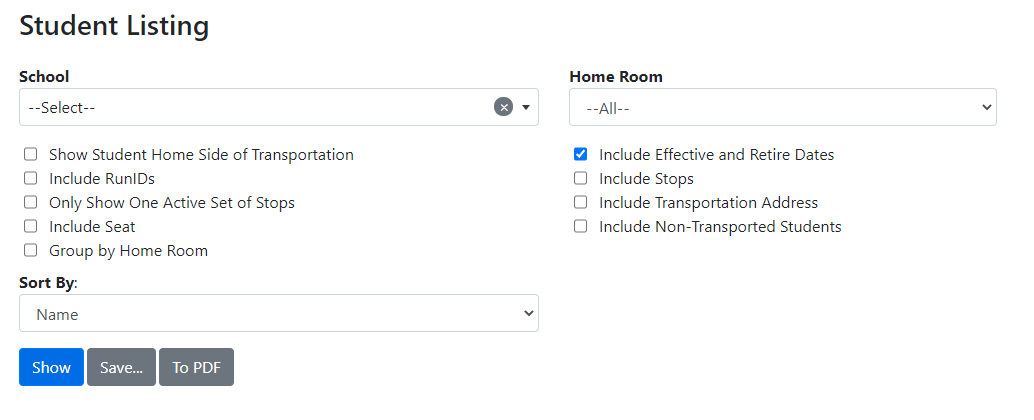Open the Sort By dropdown

(278, 313)
